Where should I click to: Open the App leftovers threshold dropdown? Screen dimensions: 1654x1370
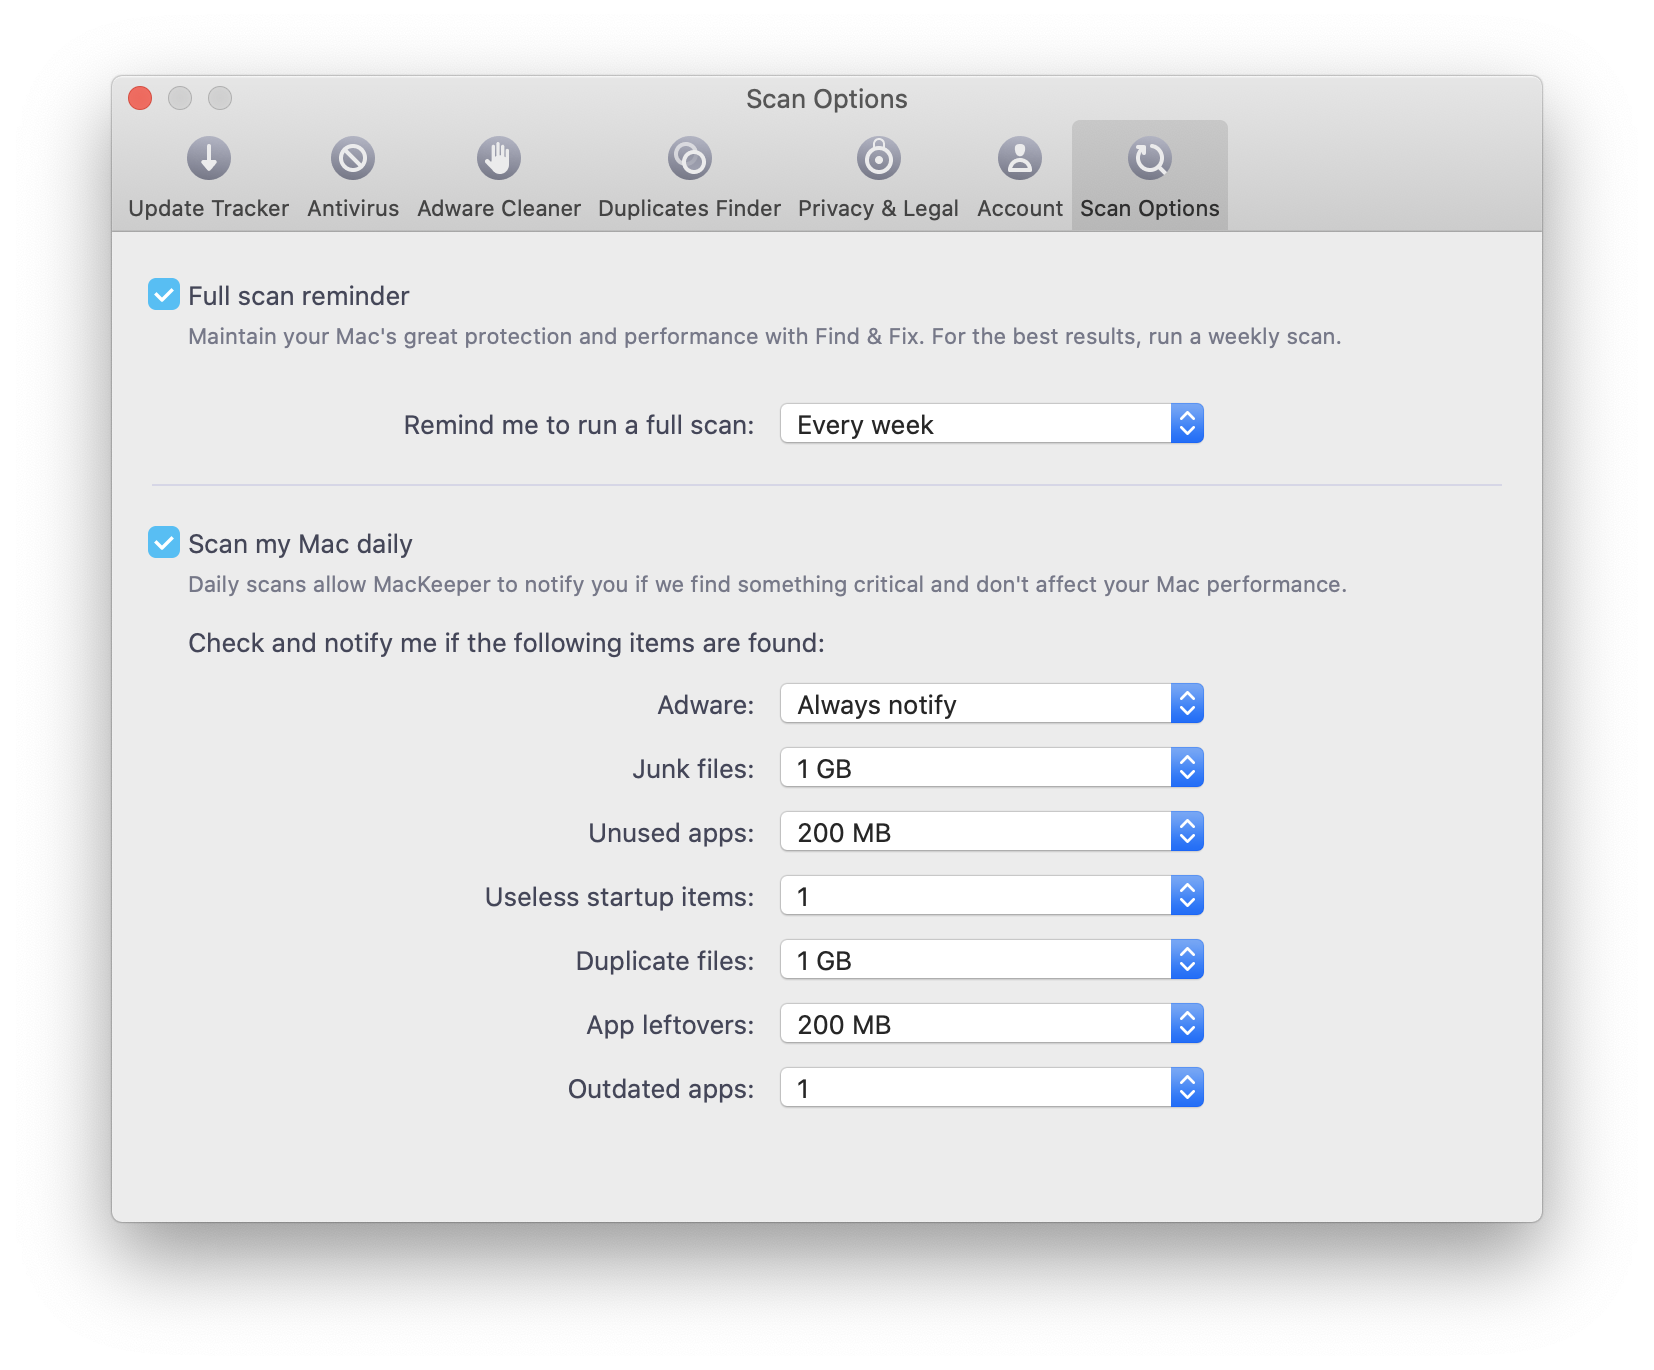tap(992, 1024)
